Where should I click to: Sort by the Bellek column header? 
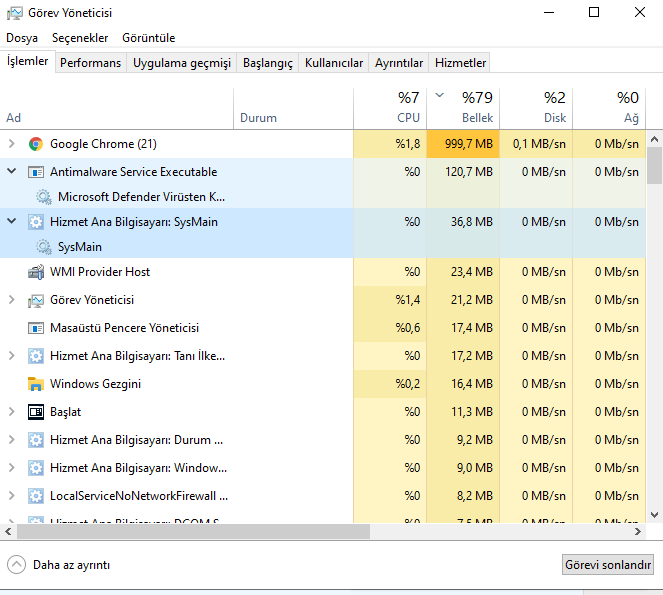point(463,108)
